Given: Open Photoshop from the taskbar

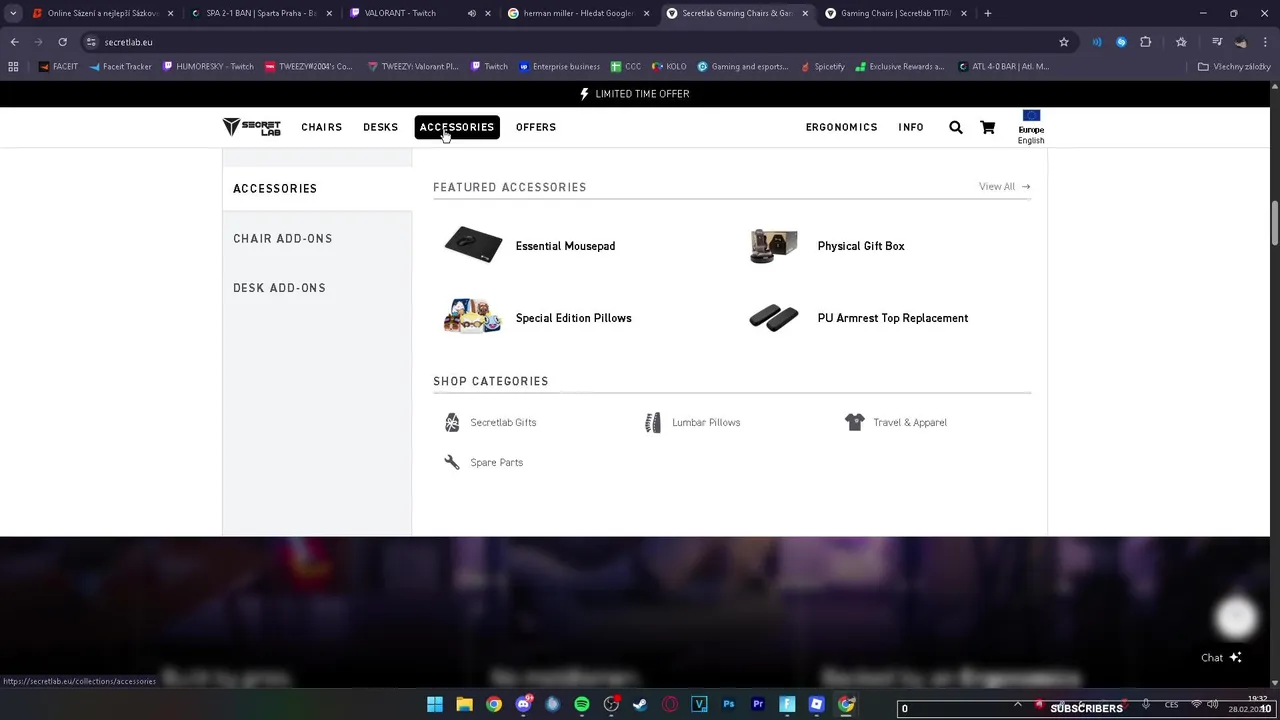Looking at the screenshot, I should pyautogui.click(x=728, y=705).
